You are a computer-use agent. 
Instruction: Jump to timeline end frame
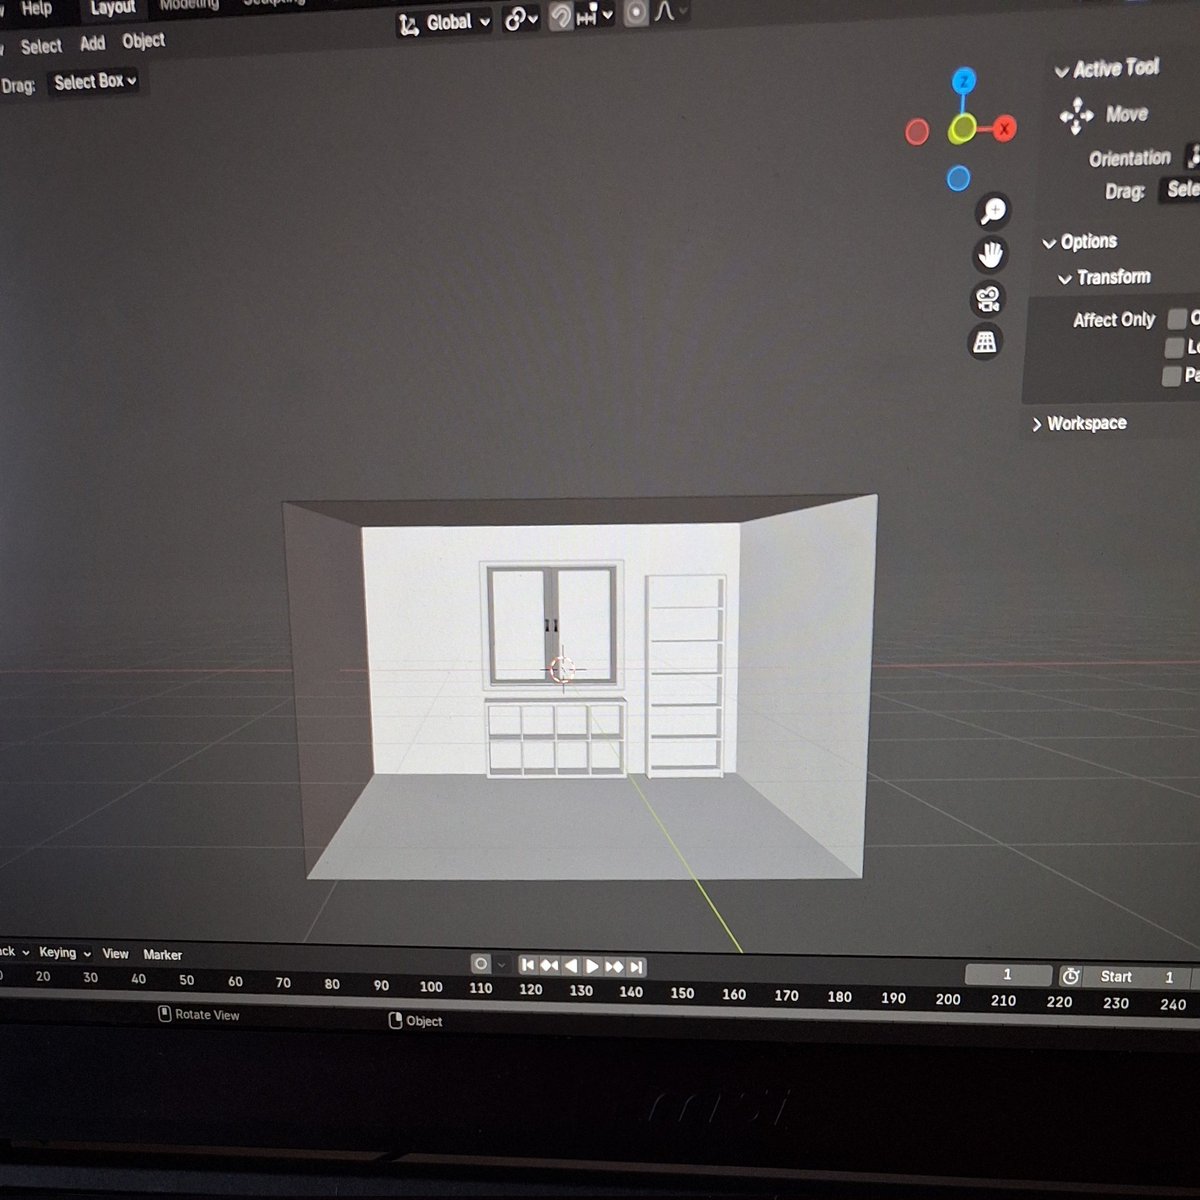[636, 967]
